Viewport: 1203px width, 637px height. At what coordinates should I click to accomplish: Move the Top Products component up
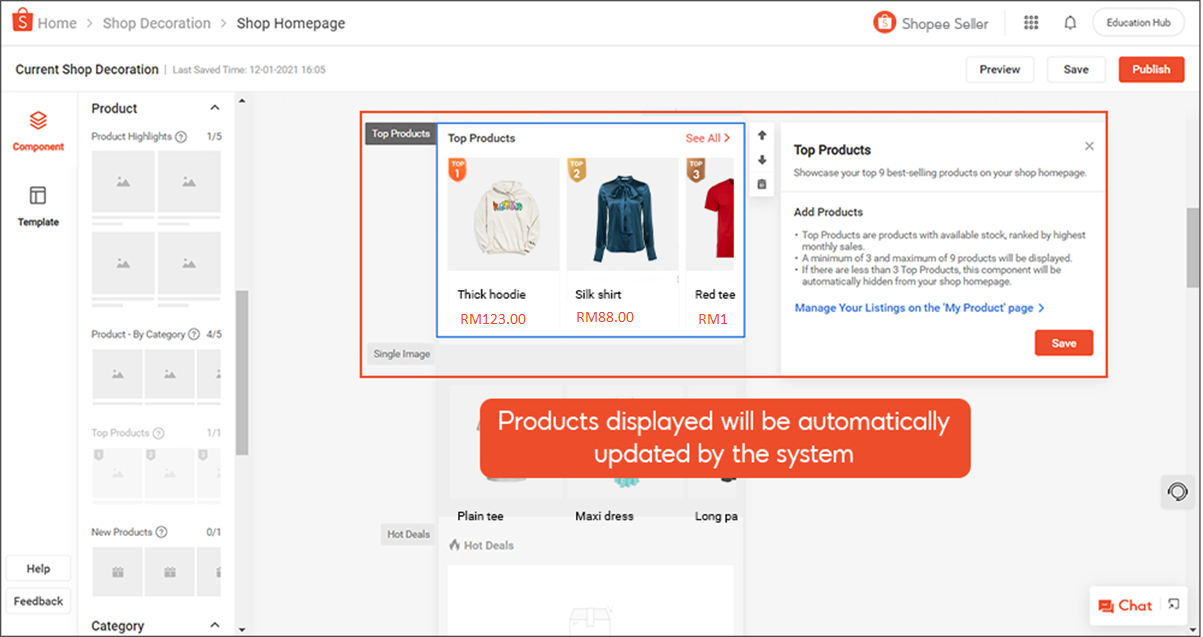(761, 134)
